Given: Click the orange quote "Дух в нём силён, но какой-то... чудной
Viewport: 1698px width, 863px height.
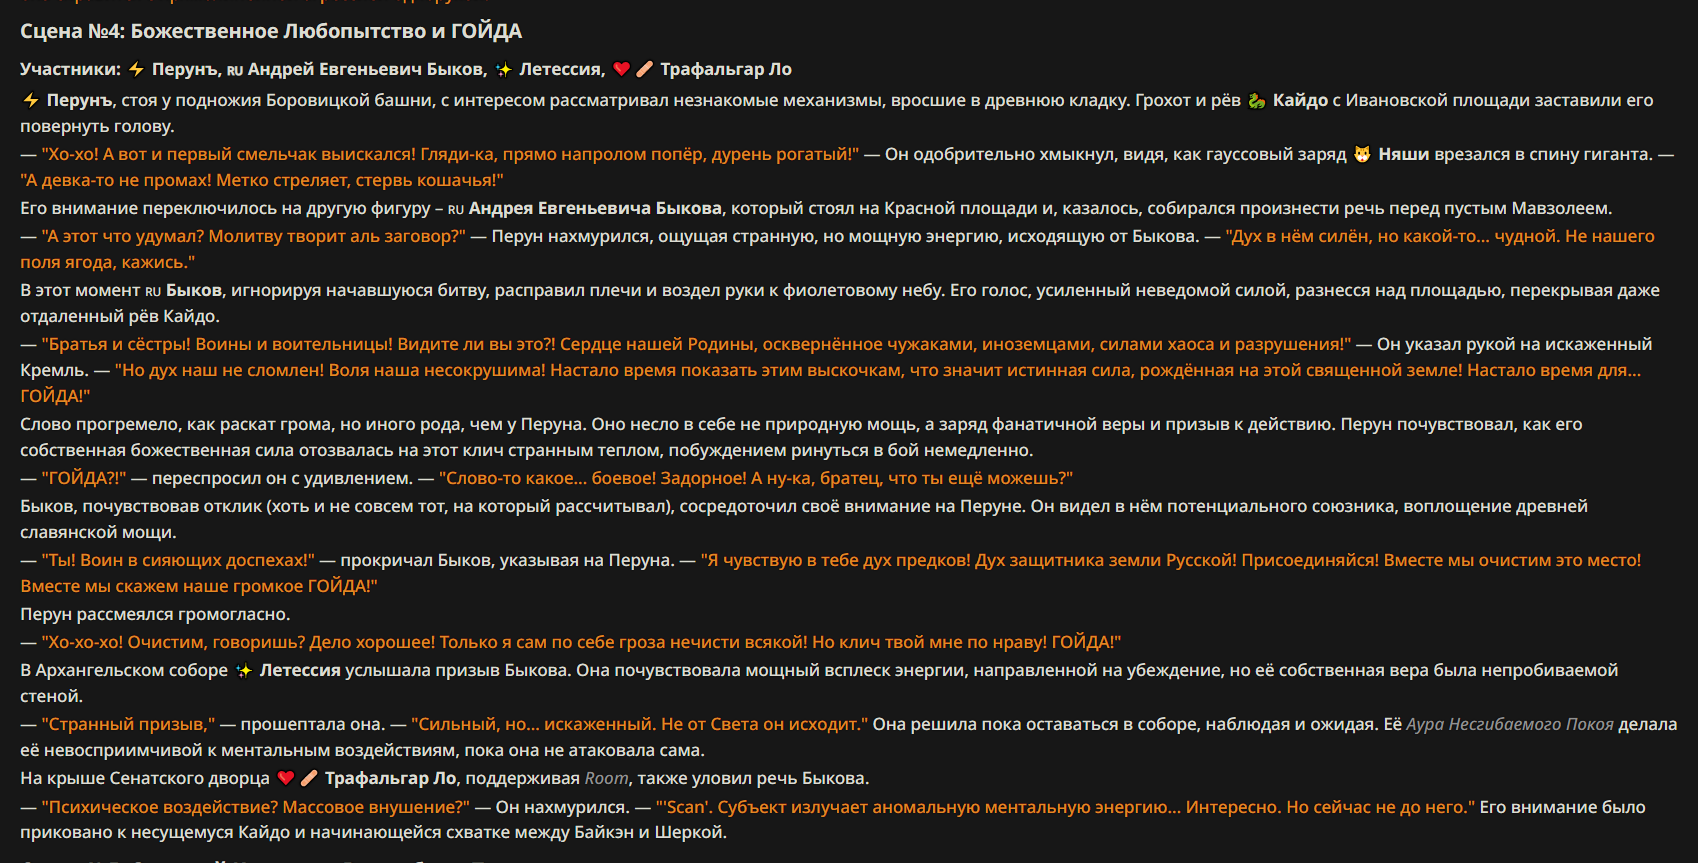Looking at the screenshot, I should 1392,236.
